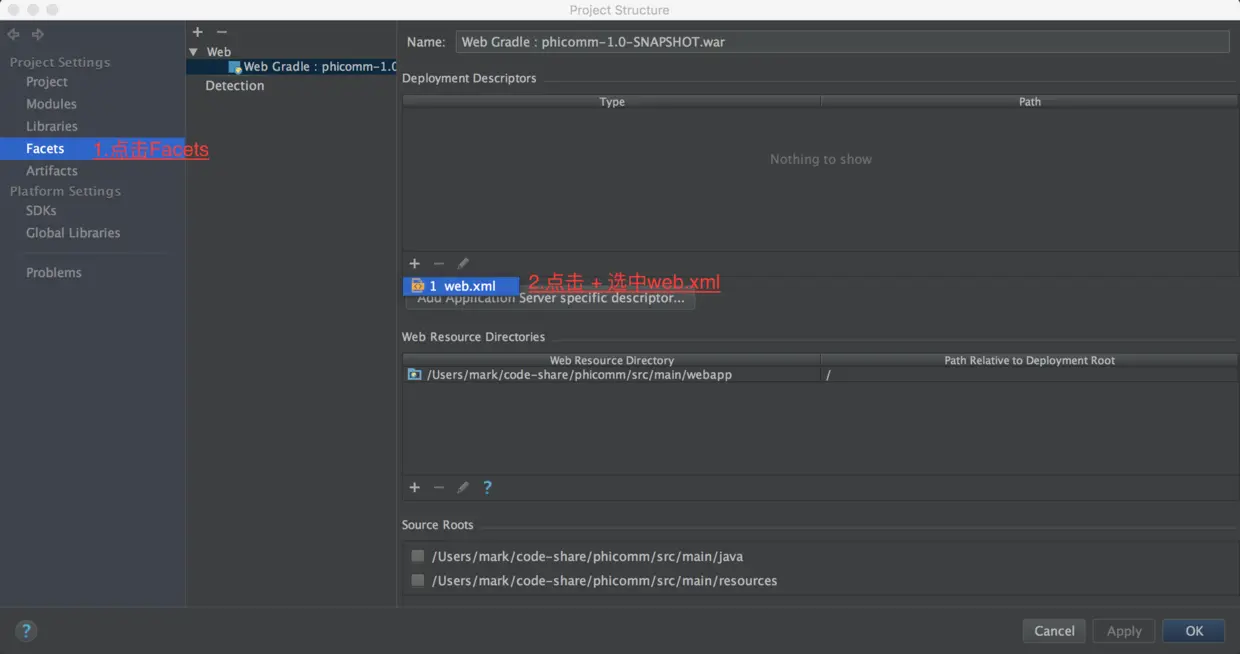The image size is (1240, 654).
Task: Click Path column header in descriptors table
Action: (x=1029, y=102)
